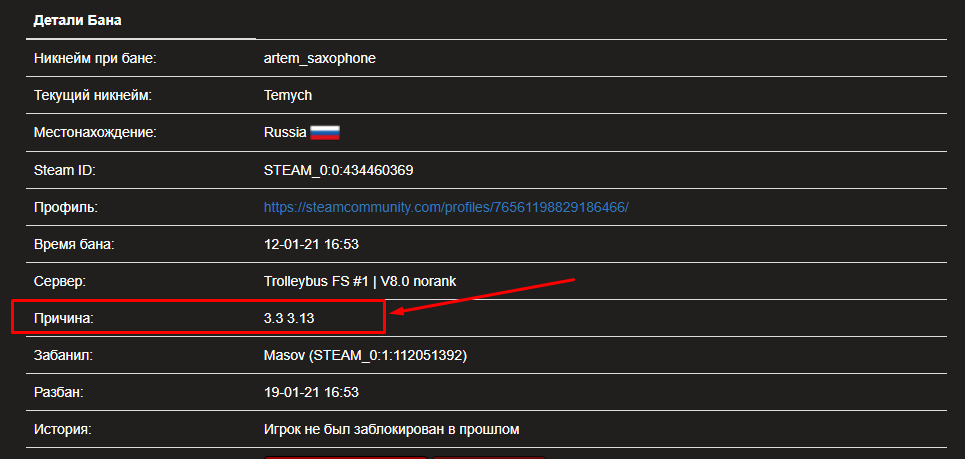This screenshot has width=965, height=459.
Task: Click the Russia location text
Action: pyautogui.click(x=284, y=133)
